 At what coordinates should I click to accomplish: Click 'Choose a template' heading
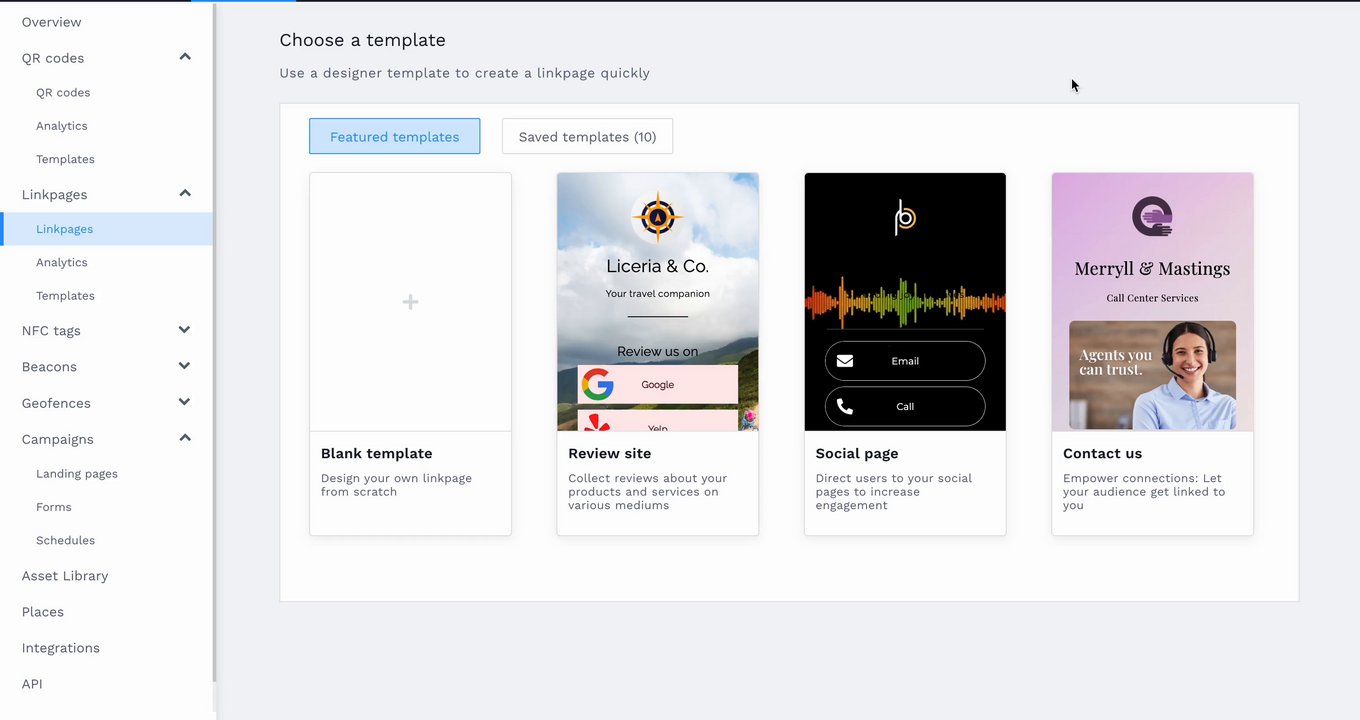363,40
